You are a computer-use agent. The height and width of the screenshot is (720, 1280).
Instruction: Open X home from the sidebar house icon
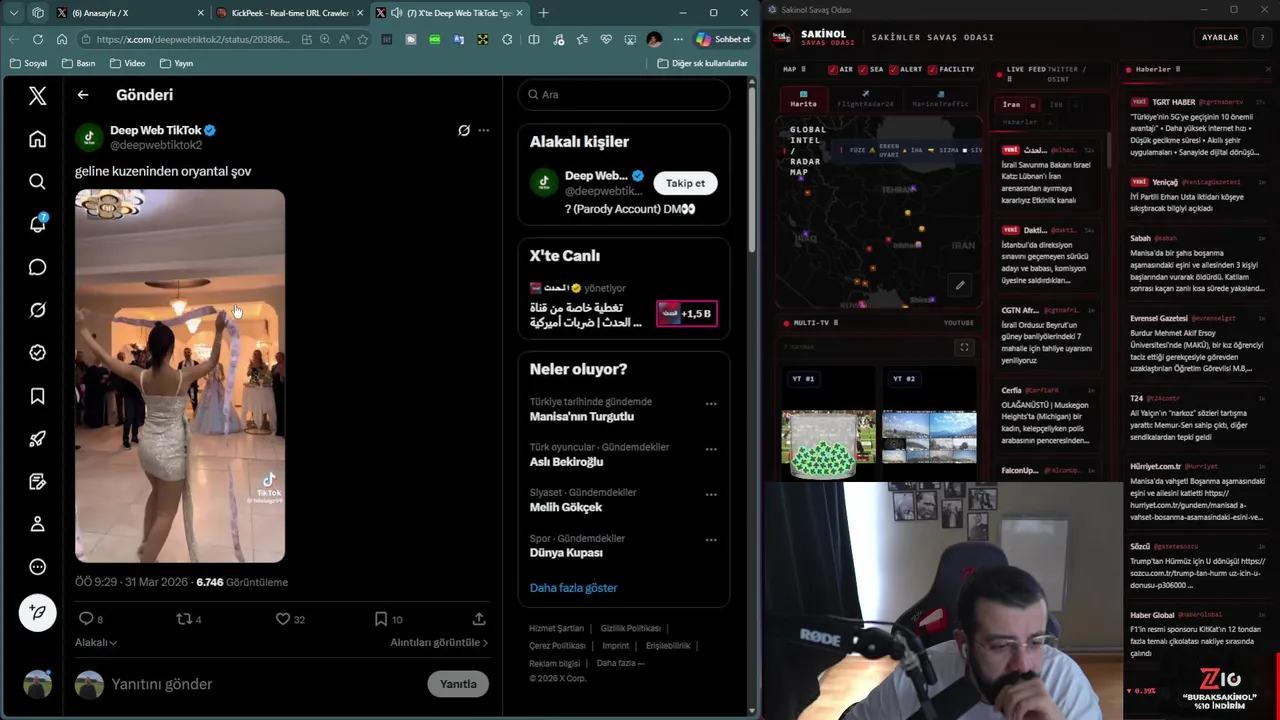click(37, 139)
